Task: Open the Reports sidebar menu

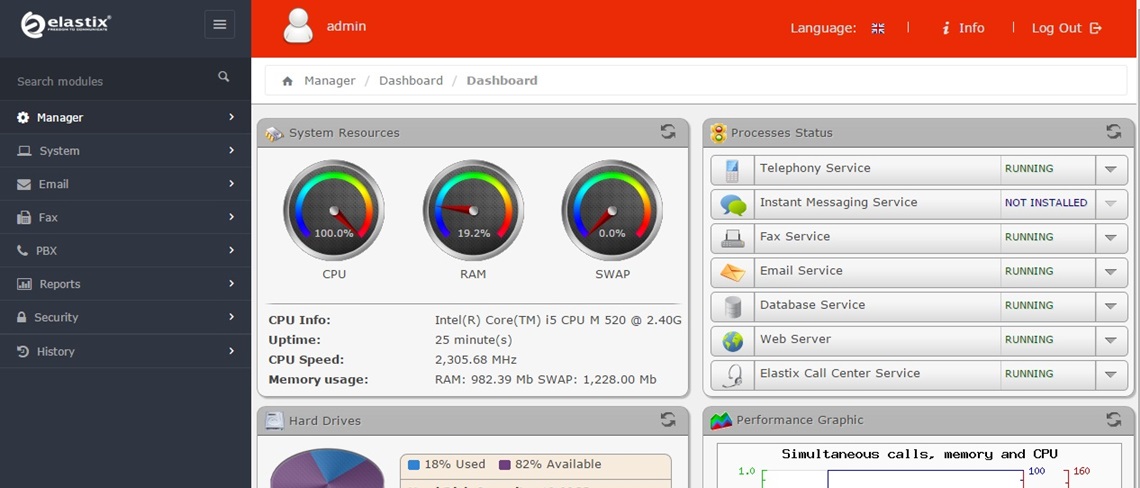Action: pos(125,284)
